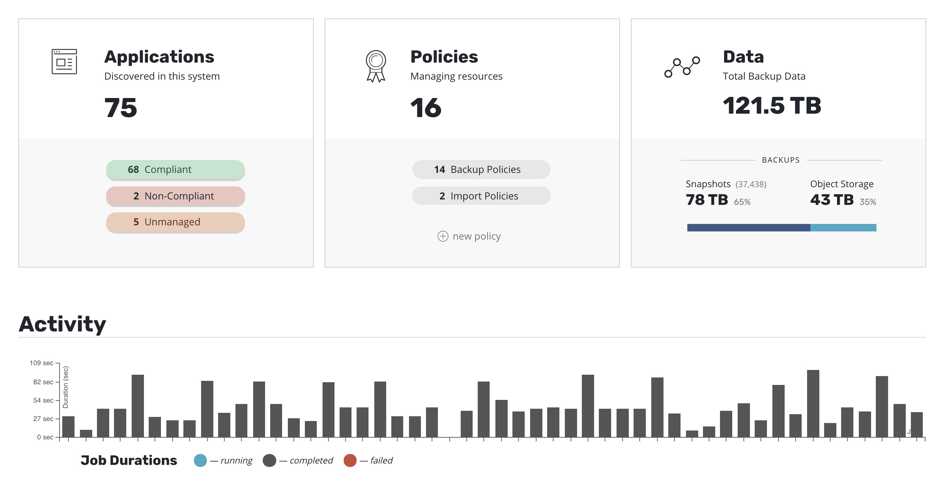Click the Policies ribbon award icon
Image resolution: width=950 pixels, height=486 pixels.
[376, 66]
